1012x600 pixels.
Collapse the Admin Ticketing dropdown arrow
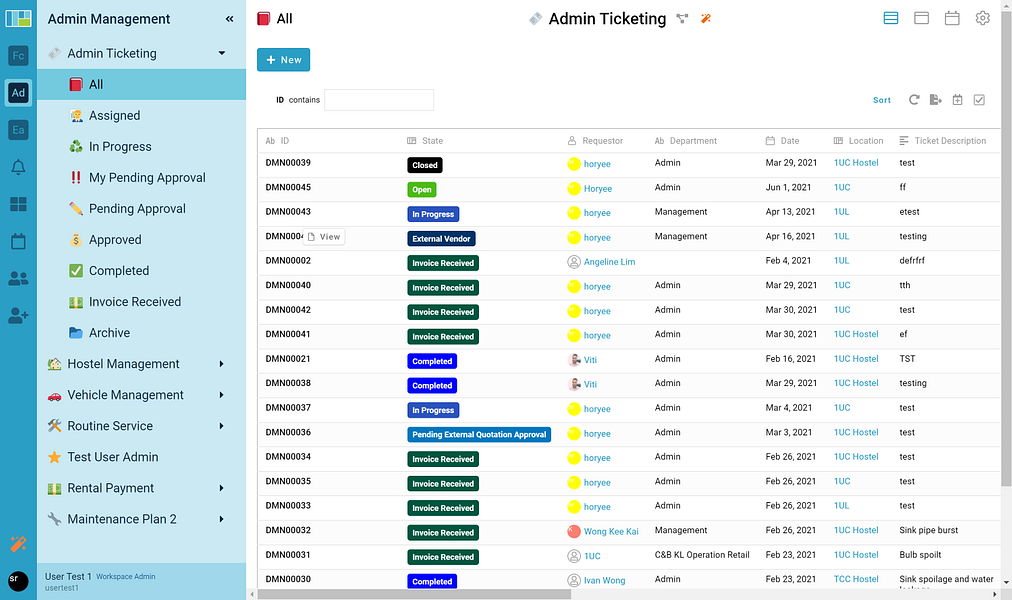coord(222,53)
